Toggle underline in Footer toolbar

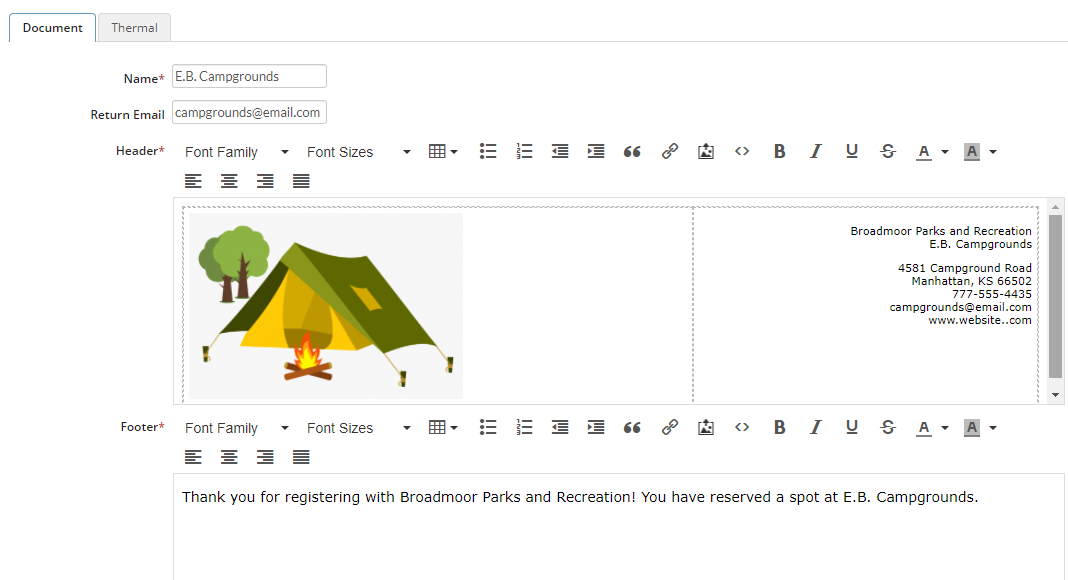tap(851, 427)
